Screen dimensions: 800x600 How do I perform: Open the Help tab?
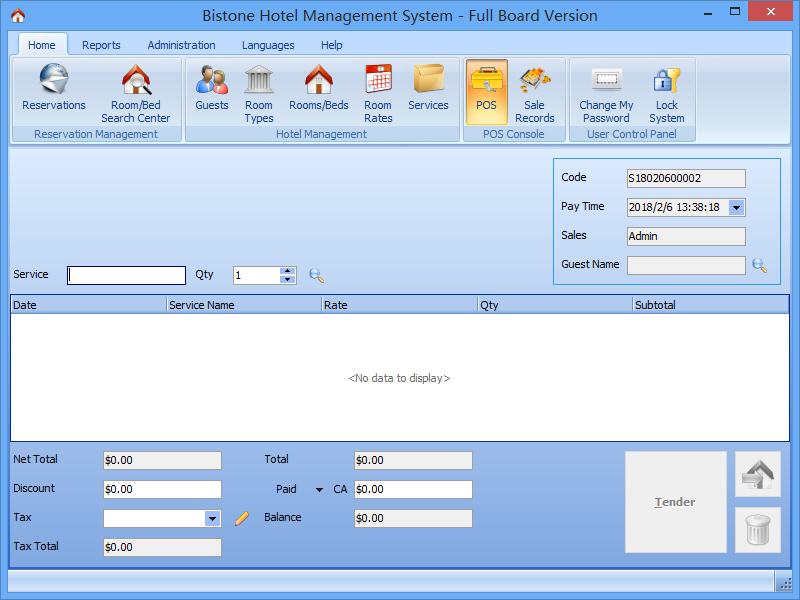(x=332, y=45)
